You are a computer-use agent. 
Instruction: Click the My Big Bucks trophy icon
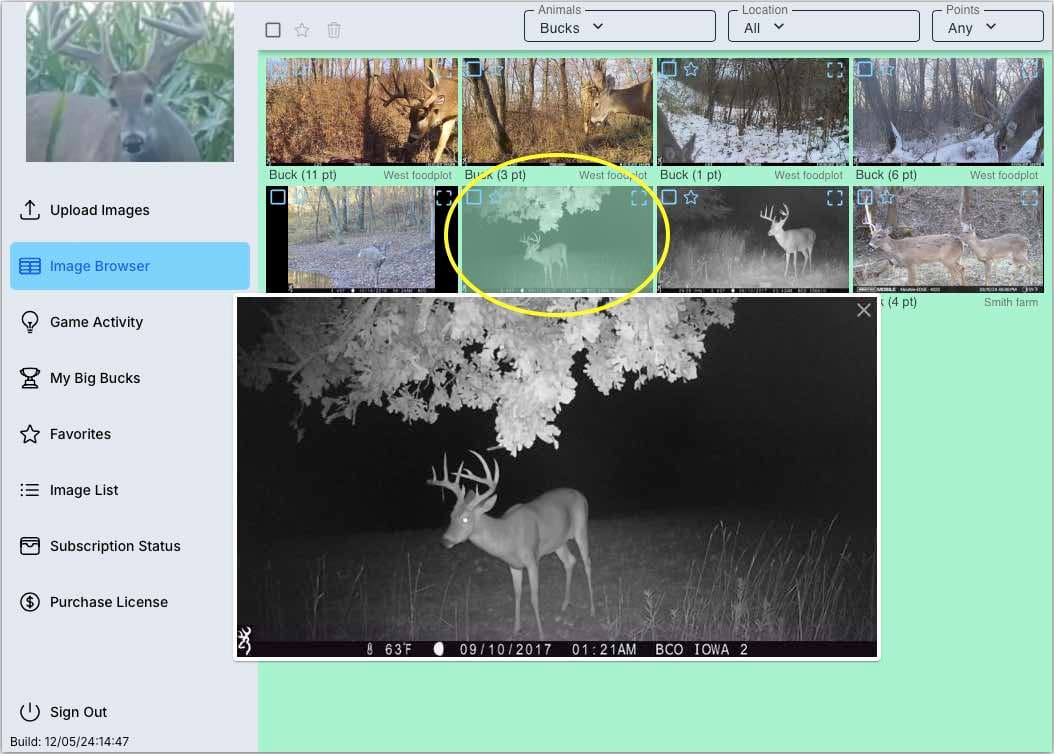[x=30, y=378]
